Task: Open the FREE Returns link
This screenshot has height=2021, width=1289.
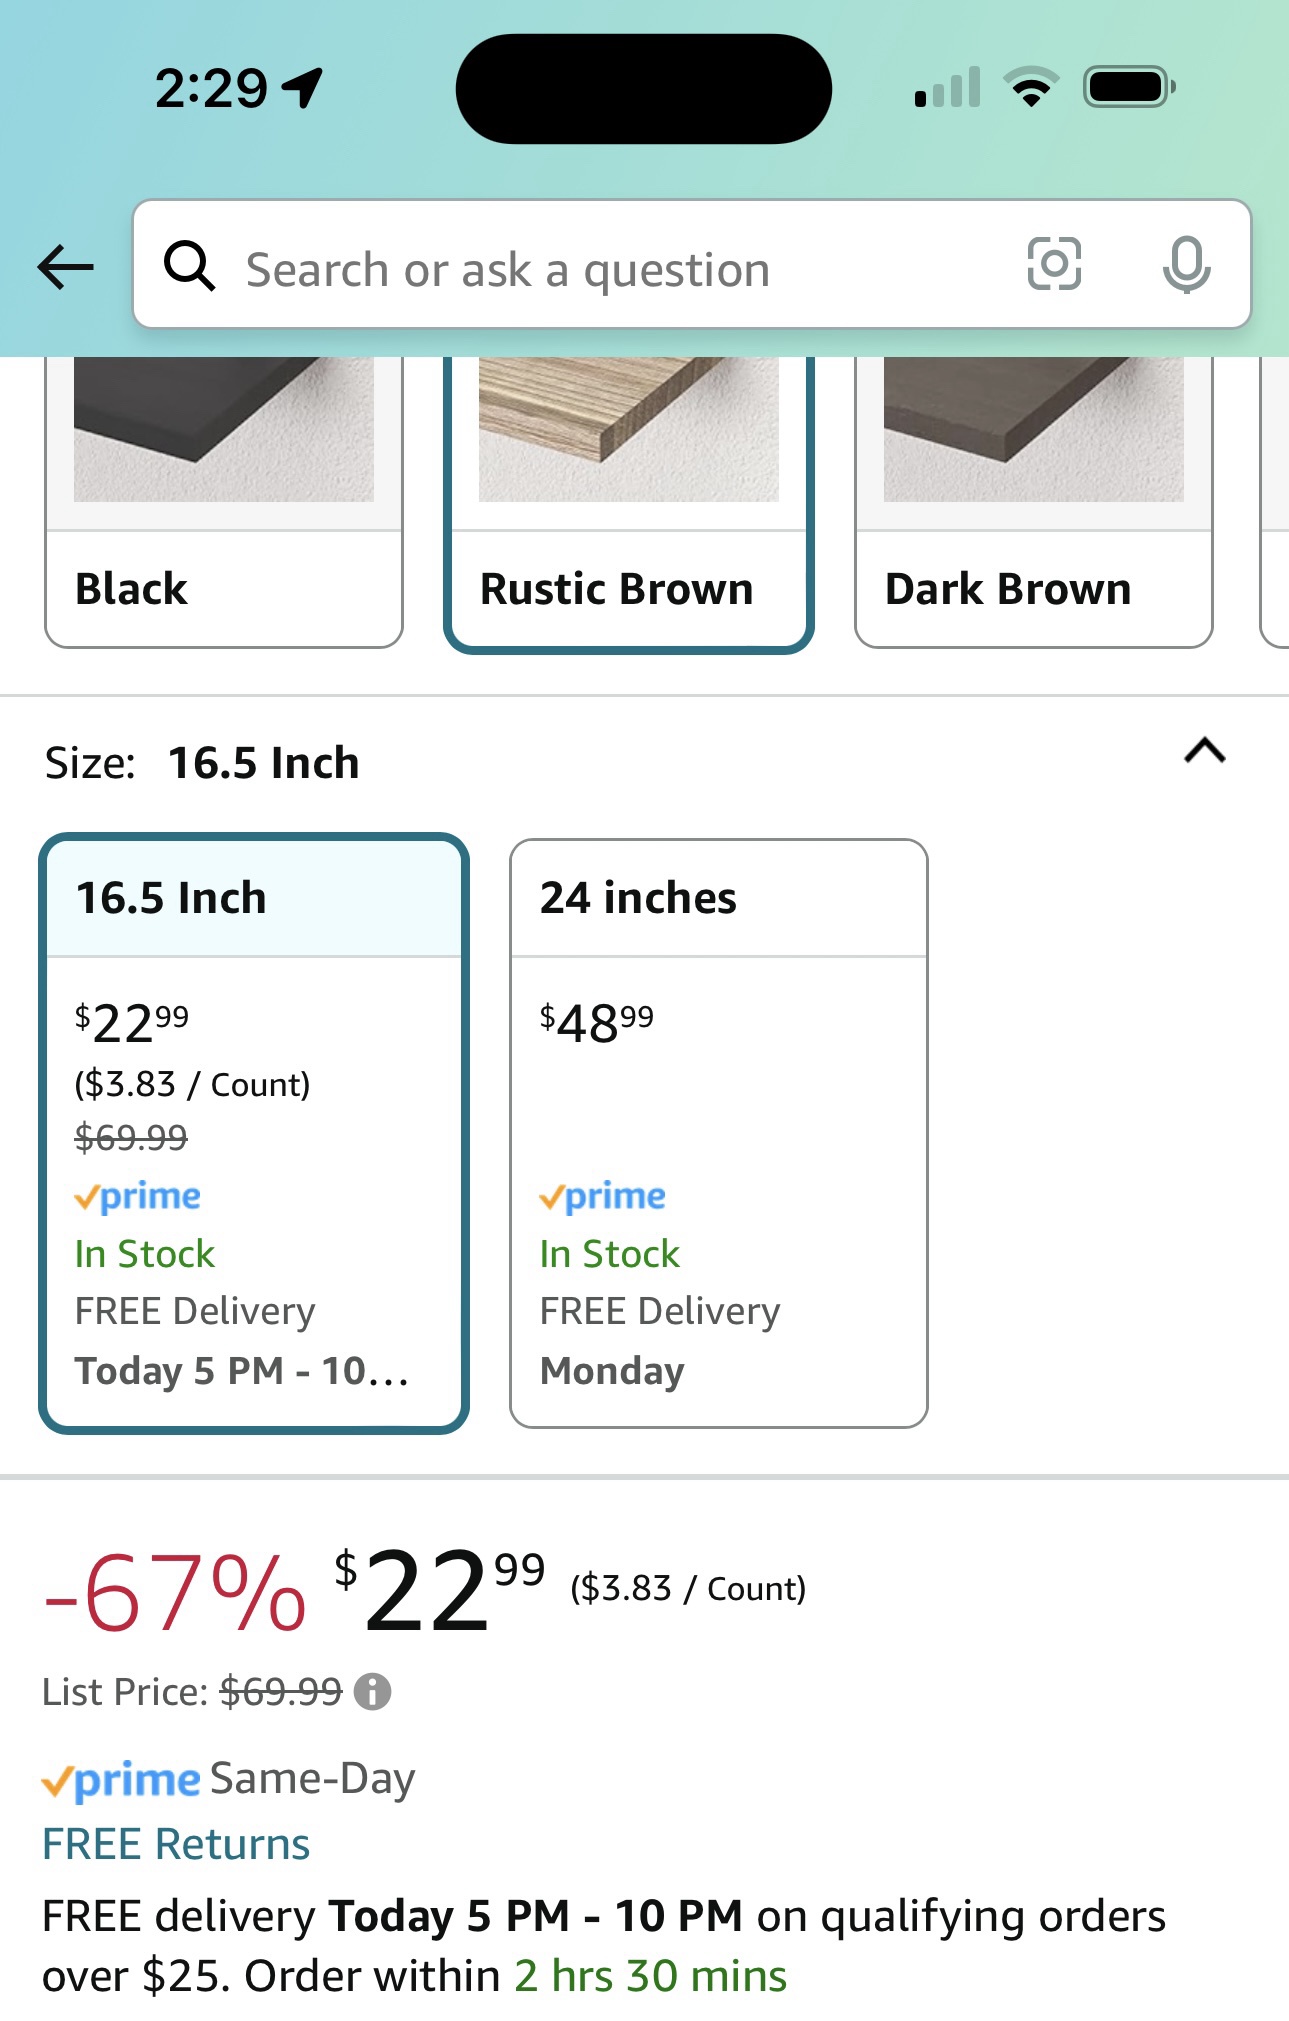Action: point(176,1844)
